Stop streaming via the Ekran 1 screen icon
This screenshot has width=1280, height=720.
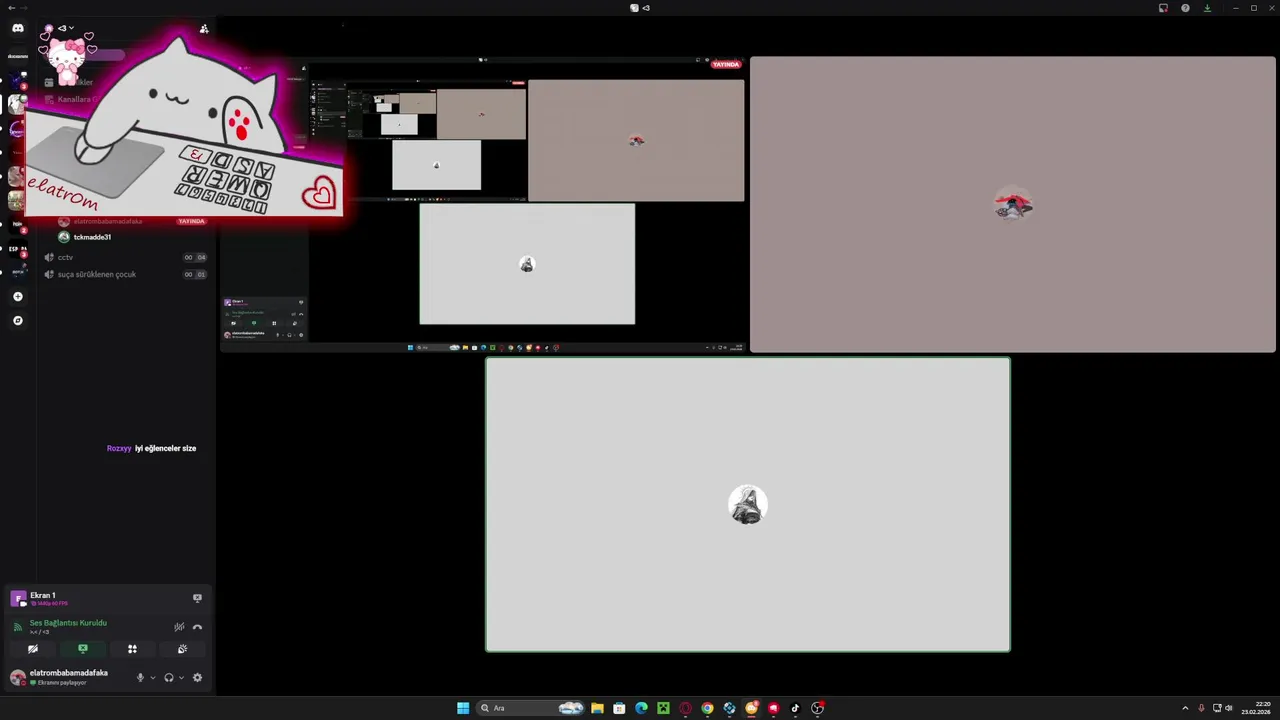(x=197, y=598)
